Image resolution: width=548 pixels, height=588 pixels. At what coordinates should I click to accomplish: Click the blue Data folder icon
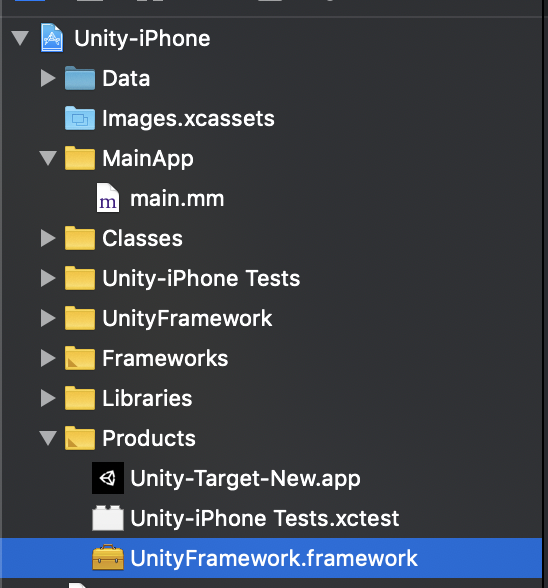click(80, 78)
